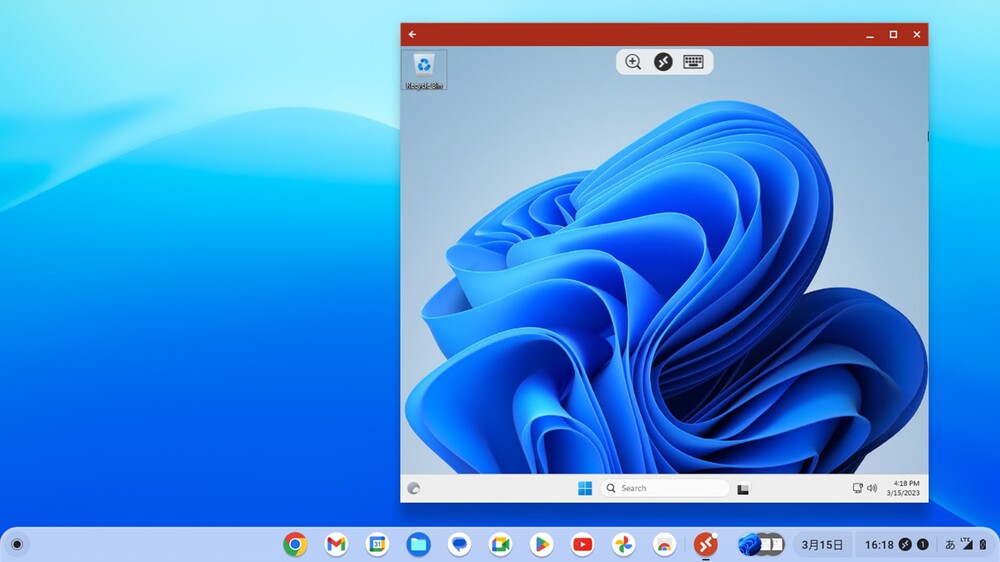The width and height of the screenshot is (1000, 562).
Task: Launch YouTube from the shelf
Action: click(582, 544)
